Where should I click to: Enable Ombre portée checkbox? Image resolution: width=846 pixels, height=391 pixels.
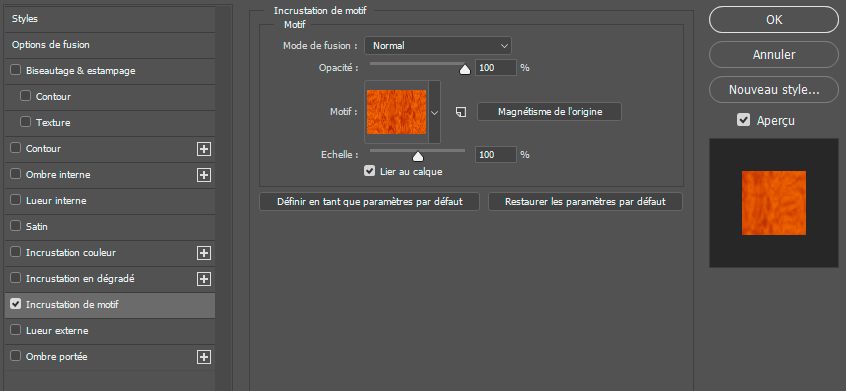[15, 356]
